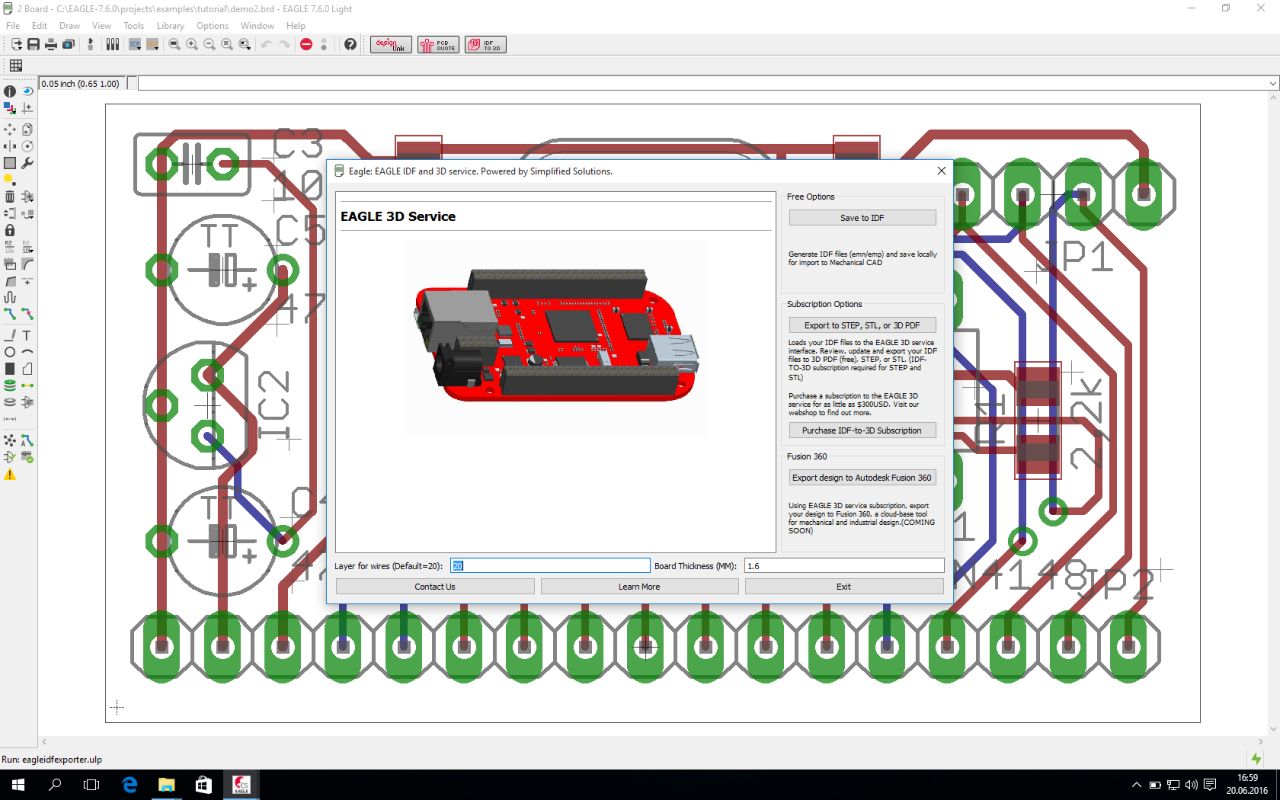Click the IDF to 3D toolbar button

(486, 44)
